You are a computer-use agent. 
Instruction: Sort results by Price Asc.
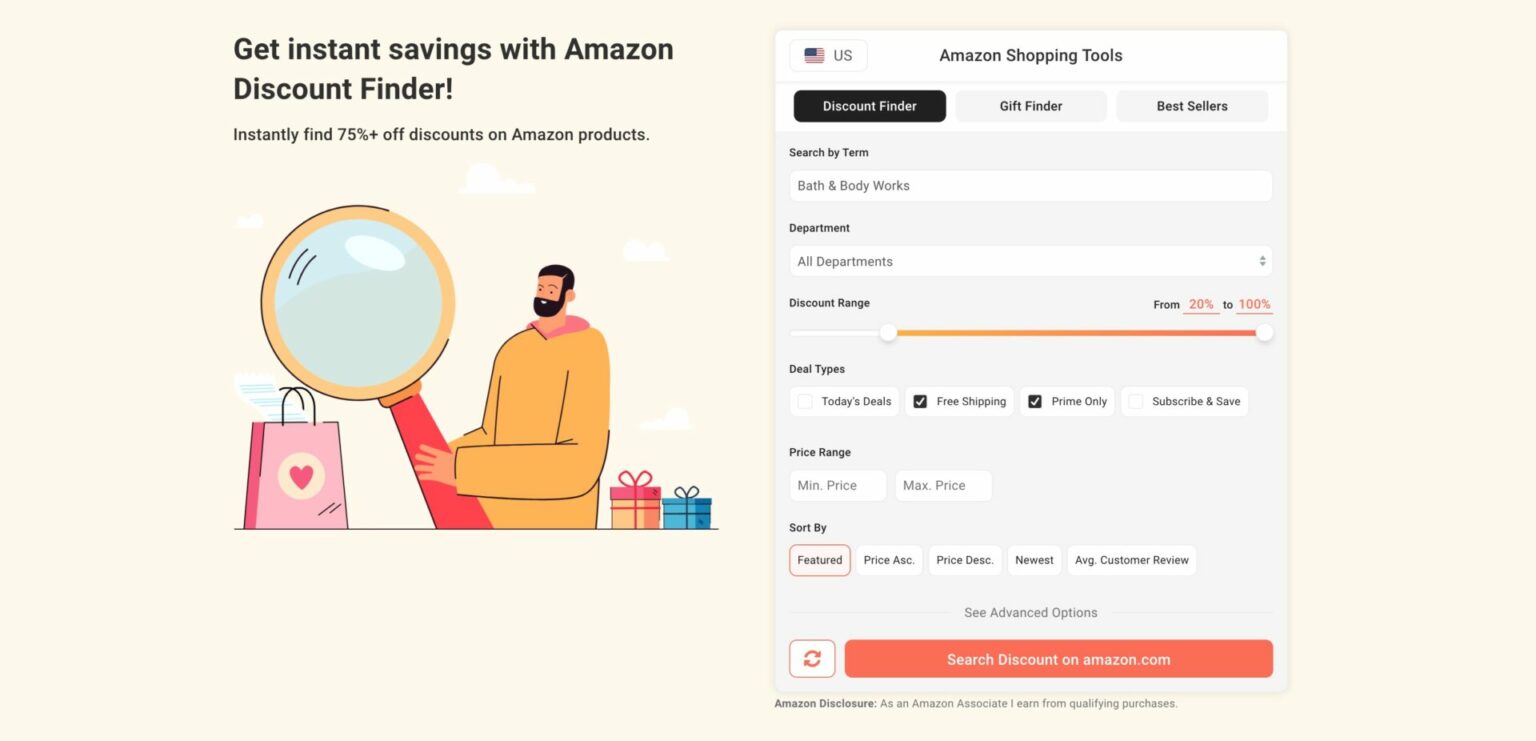click(889, 560)
